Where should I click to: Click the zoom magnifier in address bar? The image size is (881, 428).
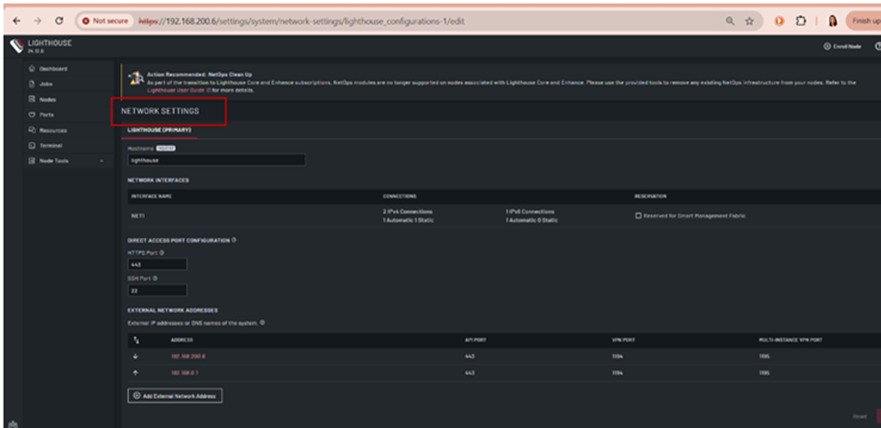pos(730,21)
